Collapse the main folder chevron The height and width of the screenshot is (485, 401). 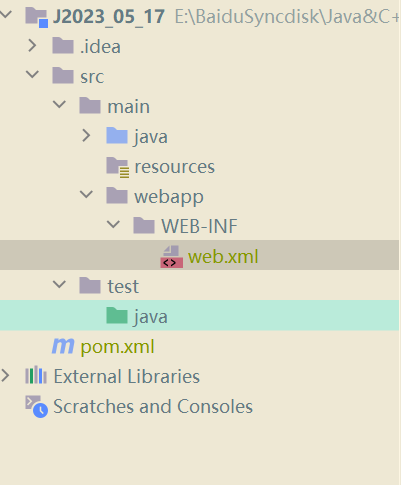[x=60, y=104]
